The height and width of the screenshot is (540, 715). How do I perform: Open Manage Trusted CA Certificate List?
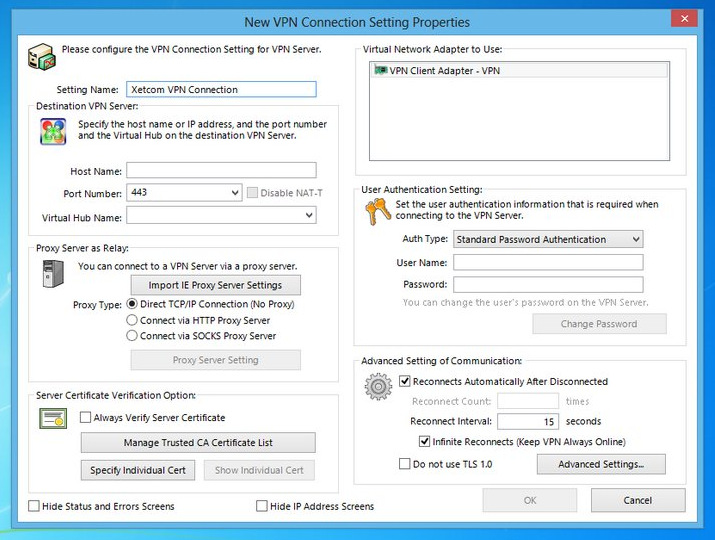198,442
